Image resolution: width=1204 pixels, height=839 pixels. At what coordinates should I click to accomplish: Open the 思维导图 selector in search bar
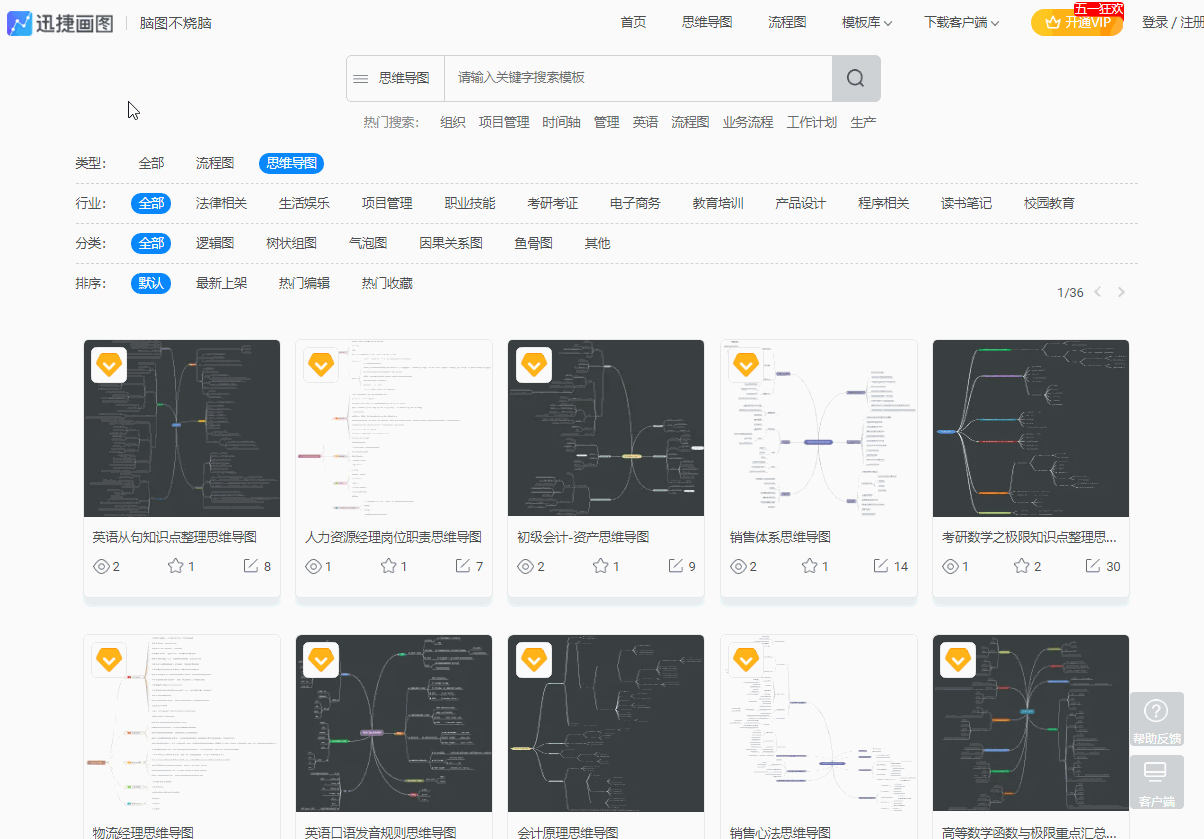pos(403,77)
